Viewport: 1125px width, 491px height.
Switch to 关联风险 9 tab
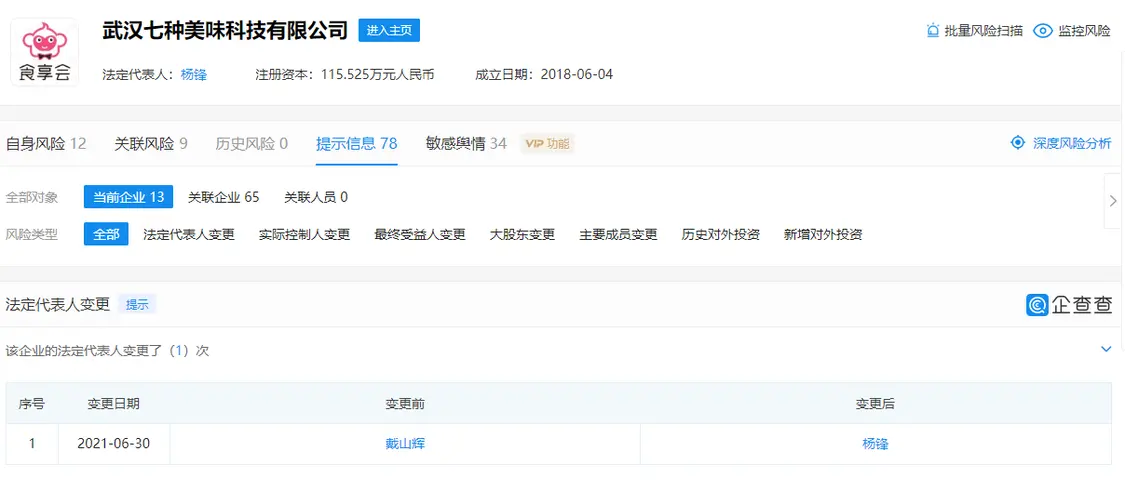(x=151, y=144)
